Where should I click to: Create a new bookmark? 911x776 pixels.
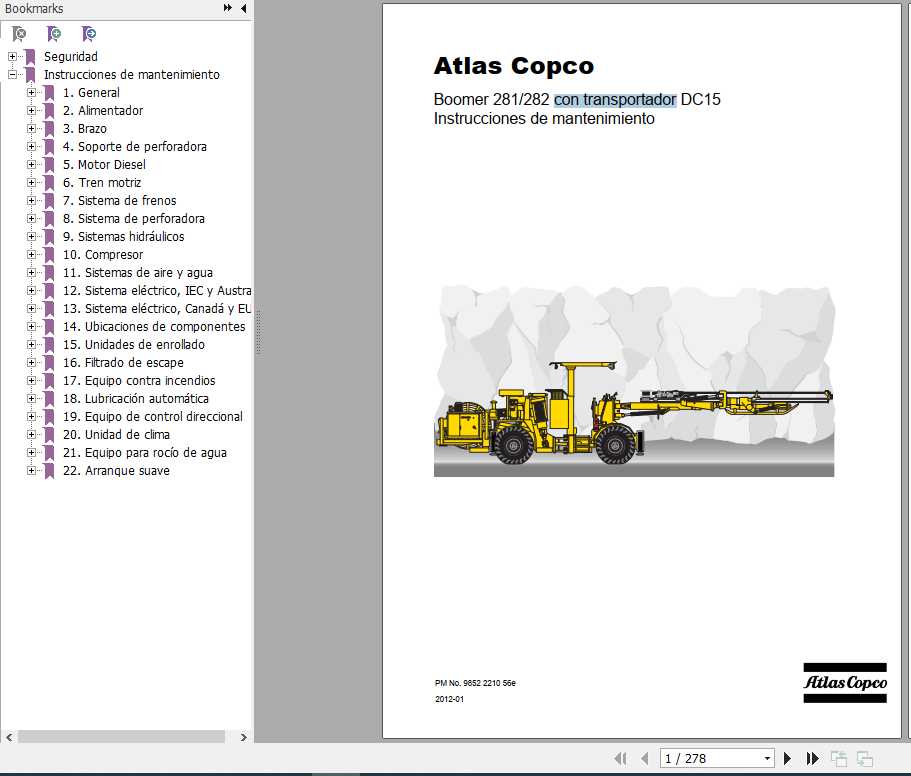tap(53, 33)
